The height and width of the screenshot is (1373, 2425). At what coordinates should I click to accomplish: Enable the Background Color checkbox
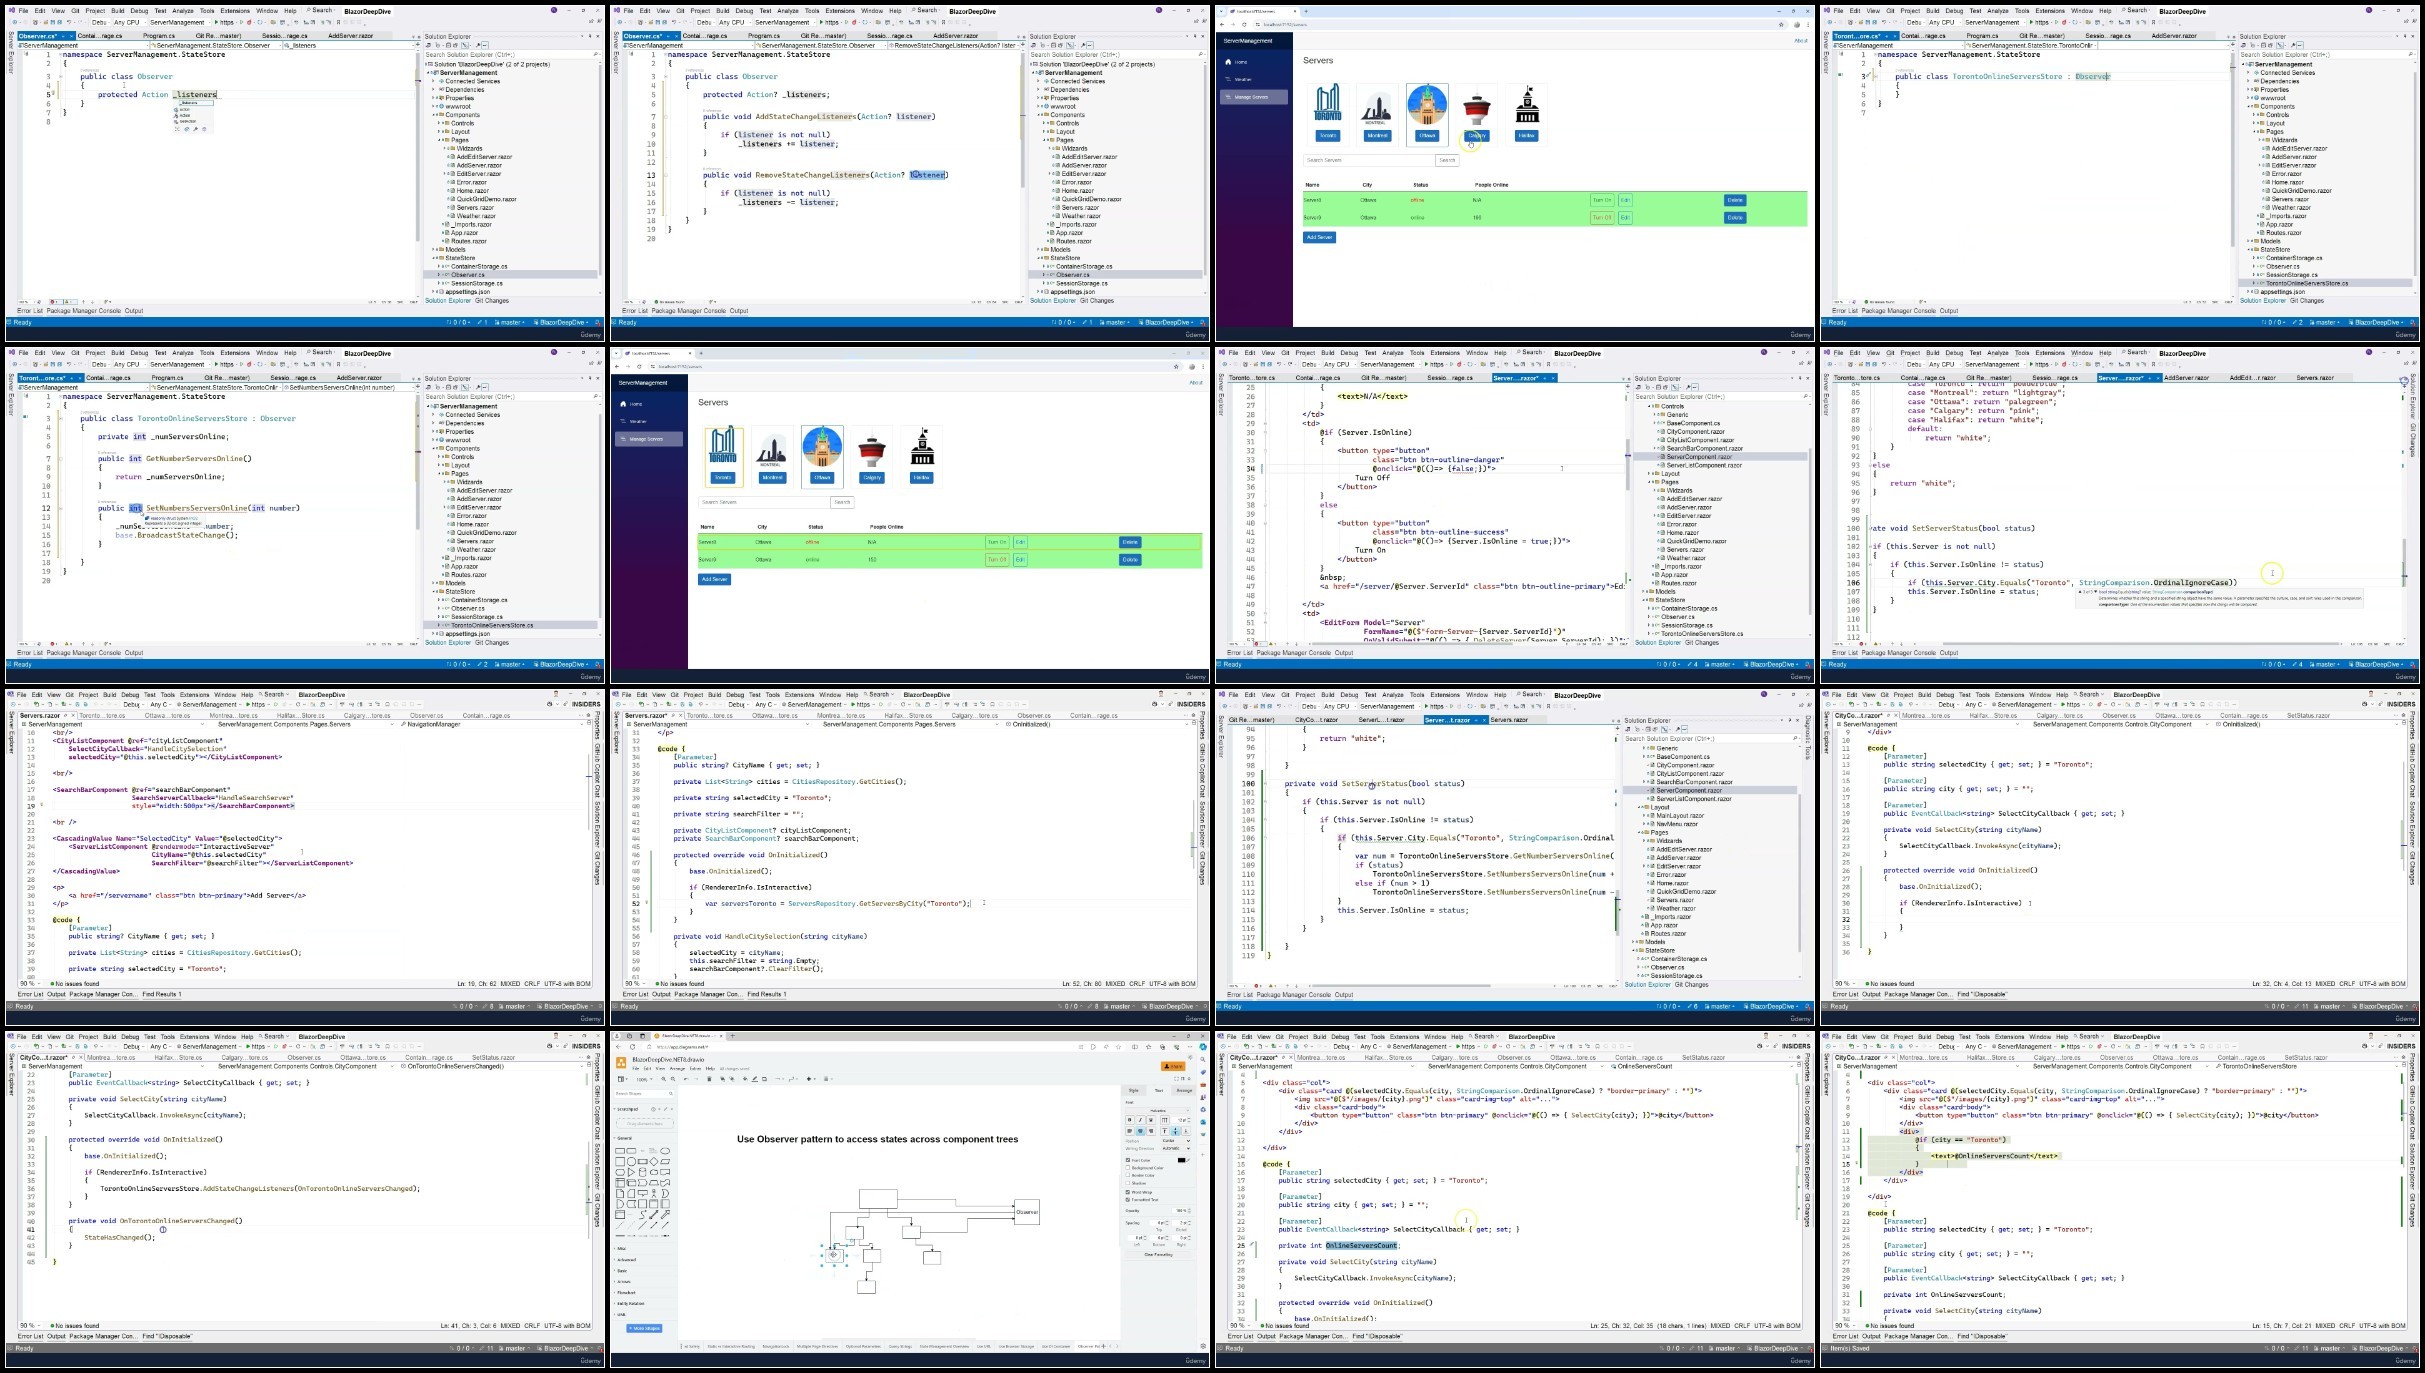click(1128, 1168)
